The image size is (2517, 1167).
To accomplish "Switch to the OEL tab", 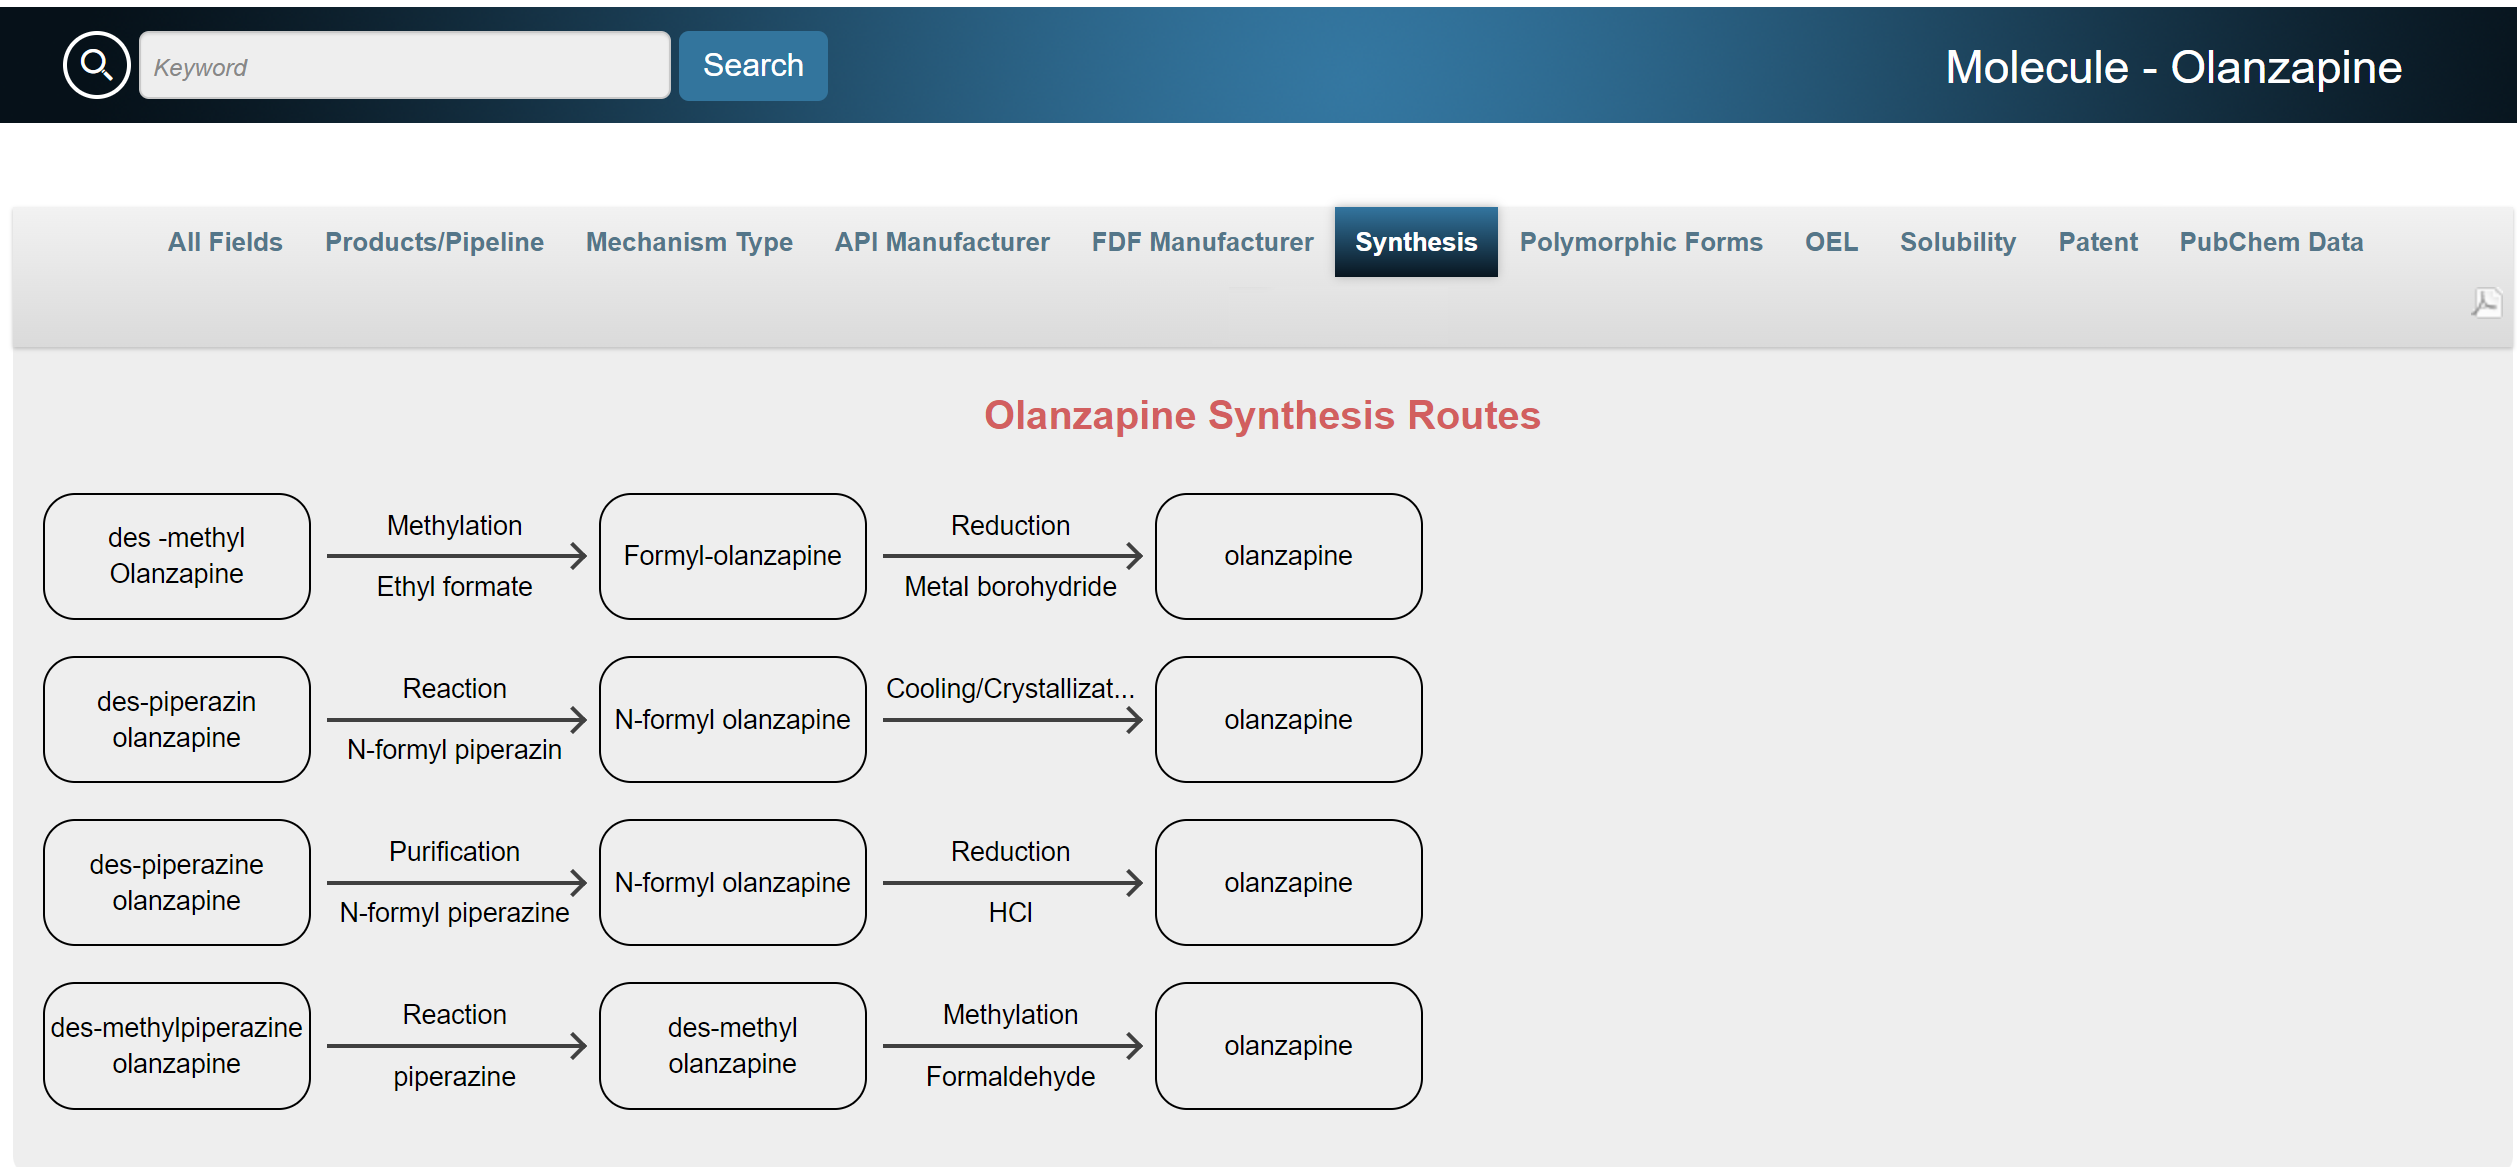I will click(1830, 242).
